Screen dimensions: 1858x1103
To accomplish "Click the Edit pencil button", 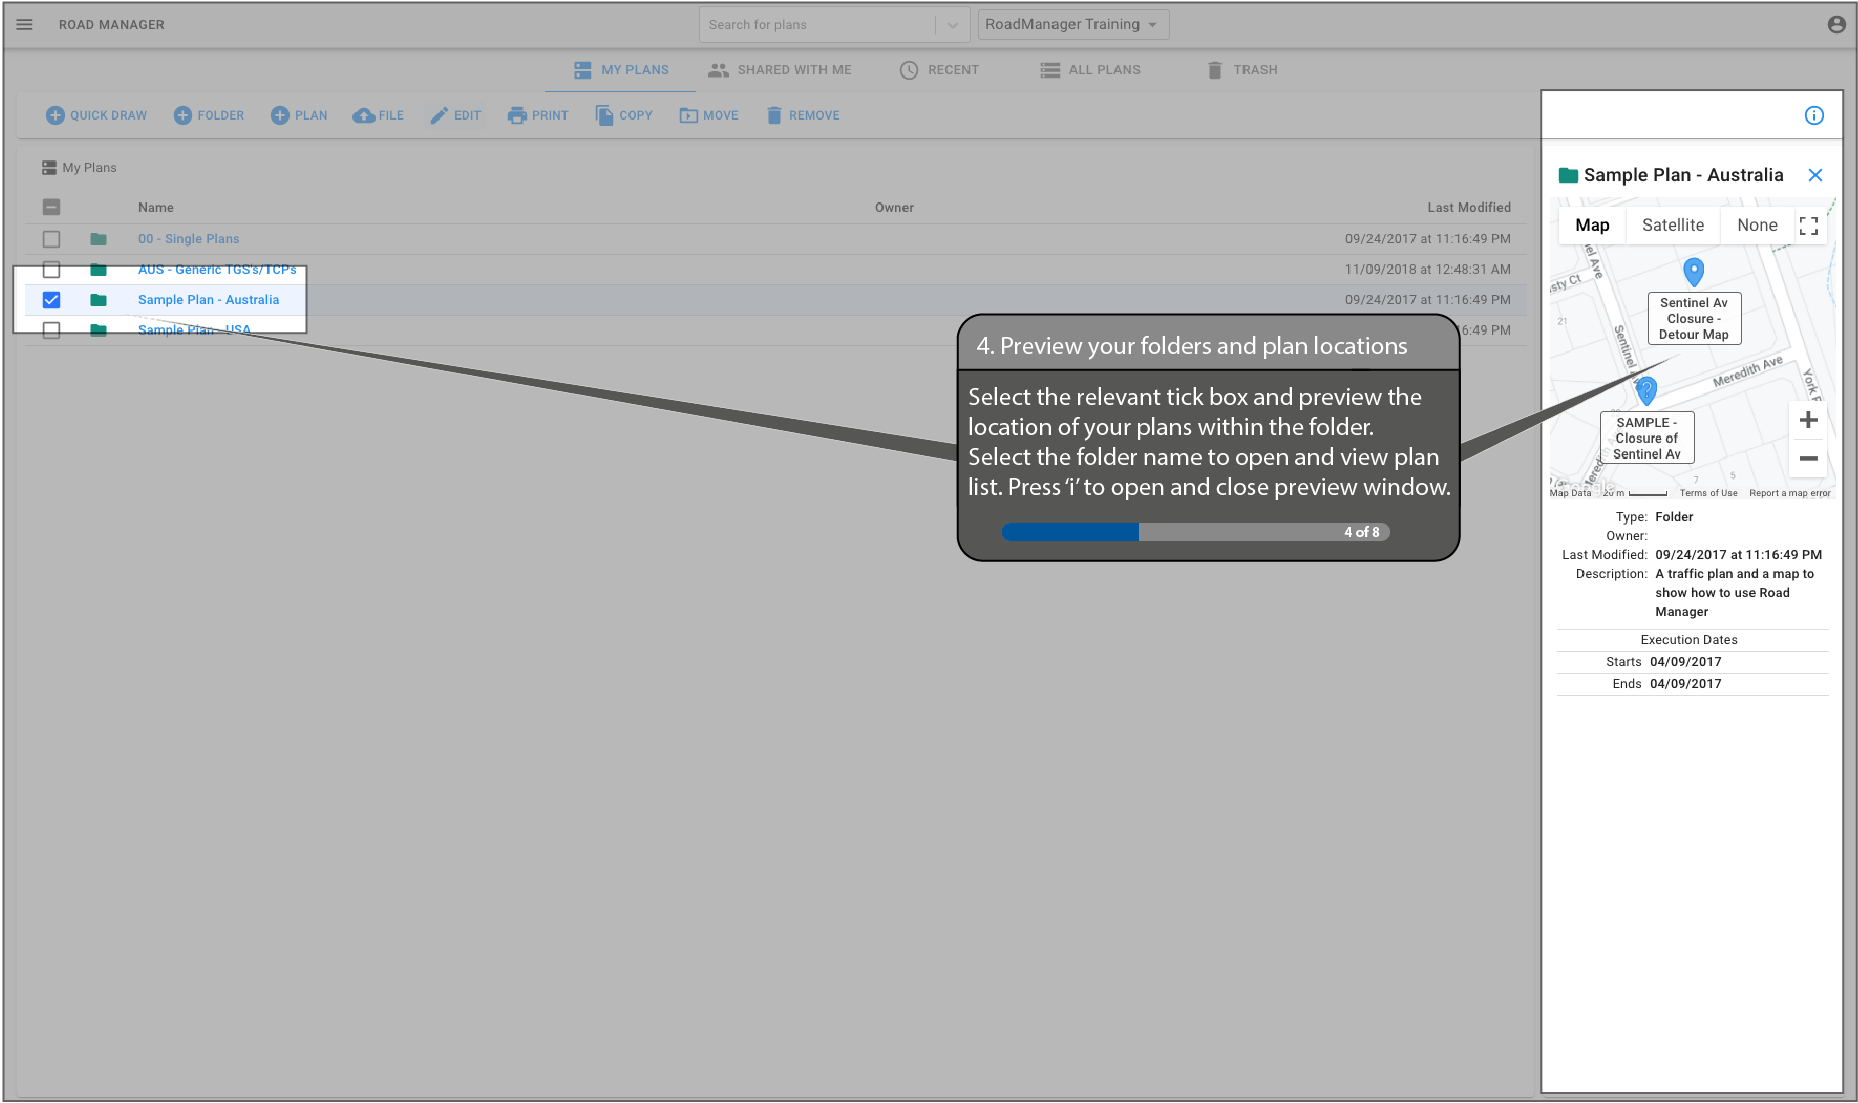I will tap(455, 116).
